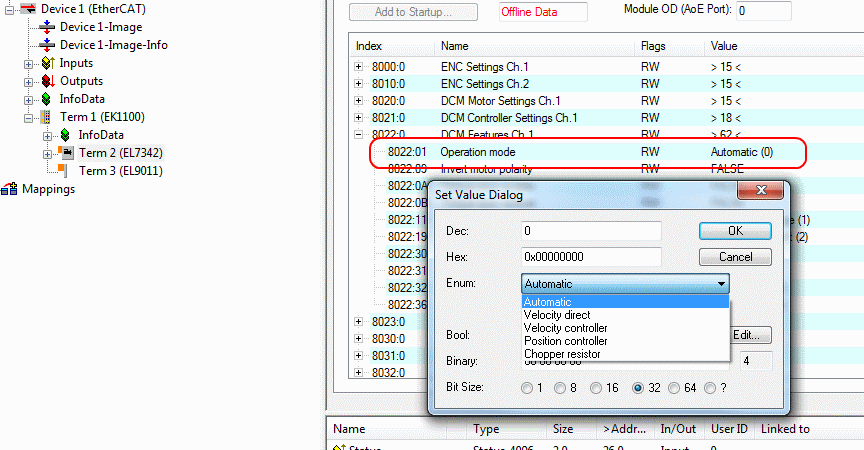Click the Inputs node icon

click(x=48, y=63)
